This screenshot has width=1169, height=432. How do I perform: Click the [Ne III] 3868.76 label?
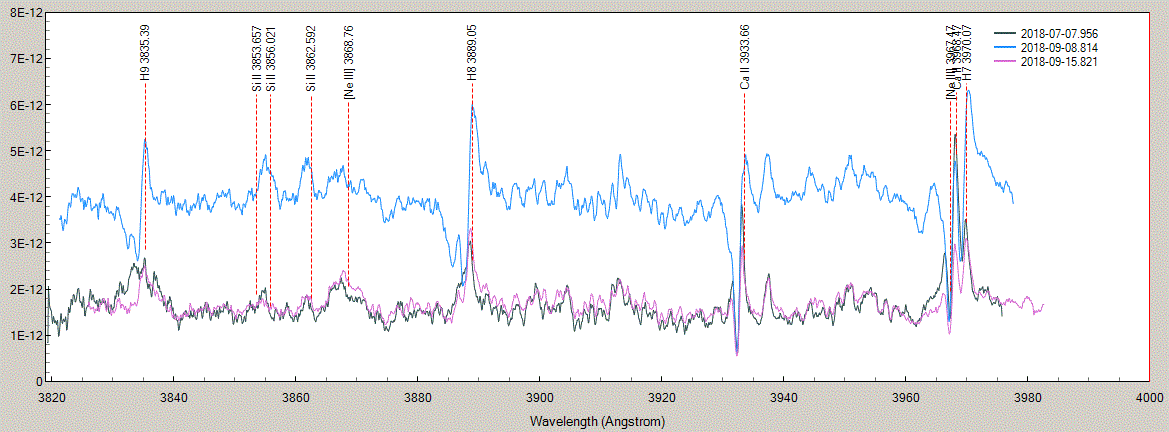[x=348, y=63]
